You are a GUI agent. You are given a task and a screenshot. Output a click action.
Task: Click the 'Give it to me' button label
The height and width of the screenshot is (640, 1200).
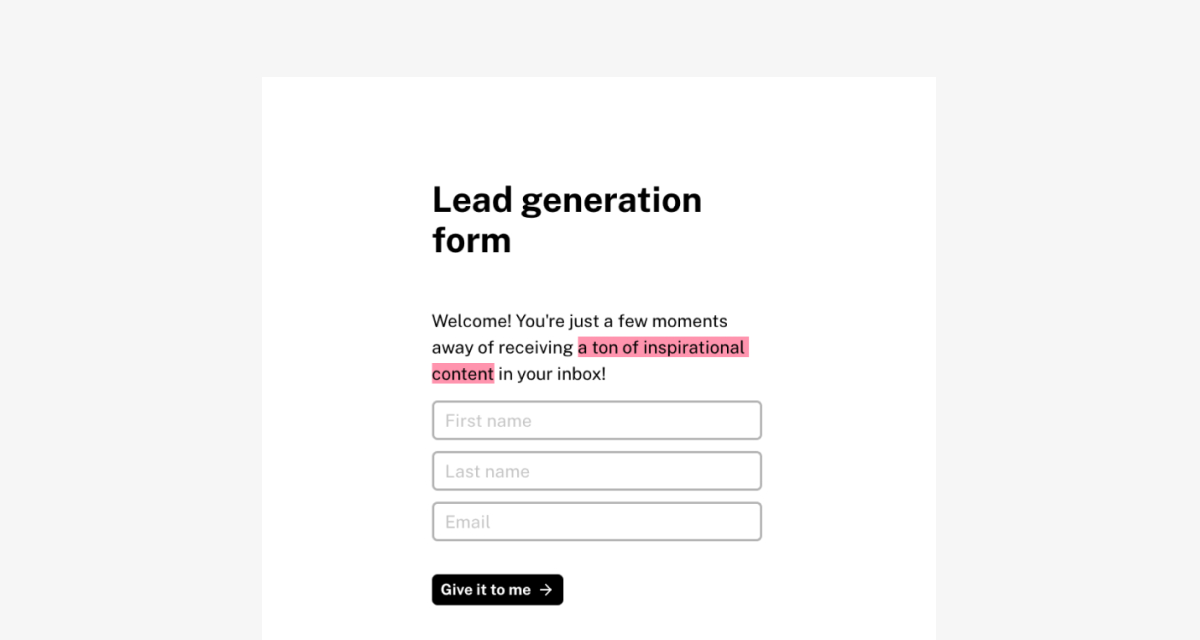(x=486, y=590)
